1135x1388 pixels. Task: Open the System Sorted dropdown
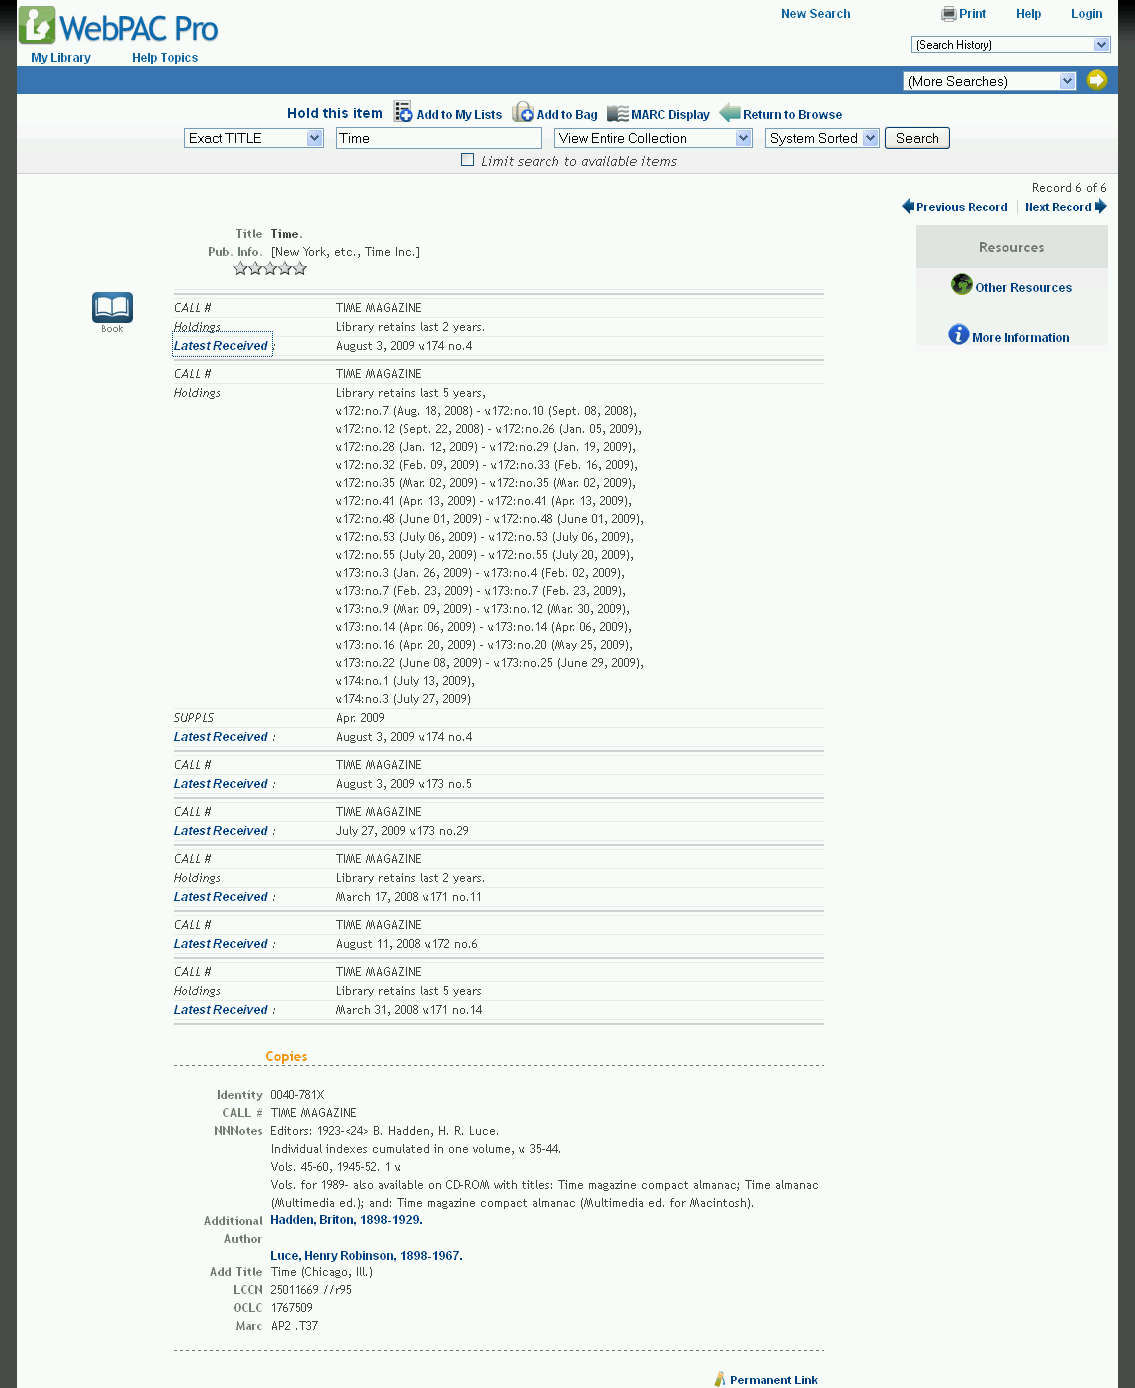point(822,138)
